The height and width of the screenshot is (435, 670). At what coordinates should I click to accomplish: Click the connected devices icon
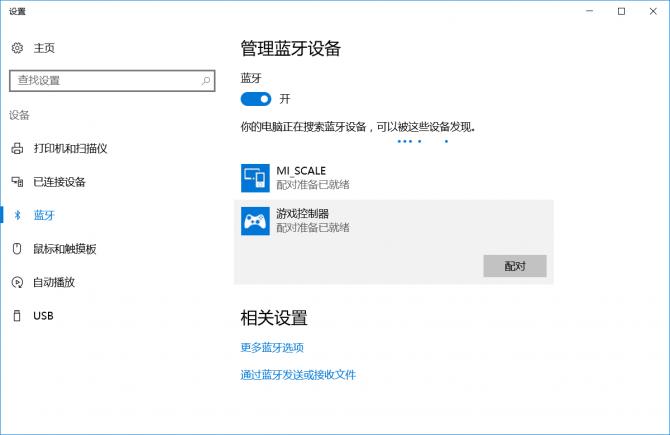point(17,182)
